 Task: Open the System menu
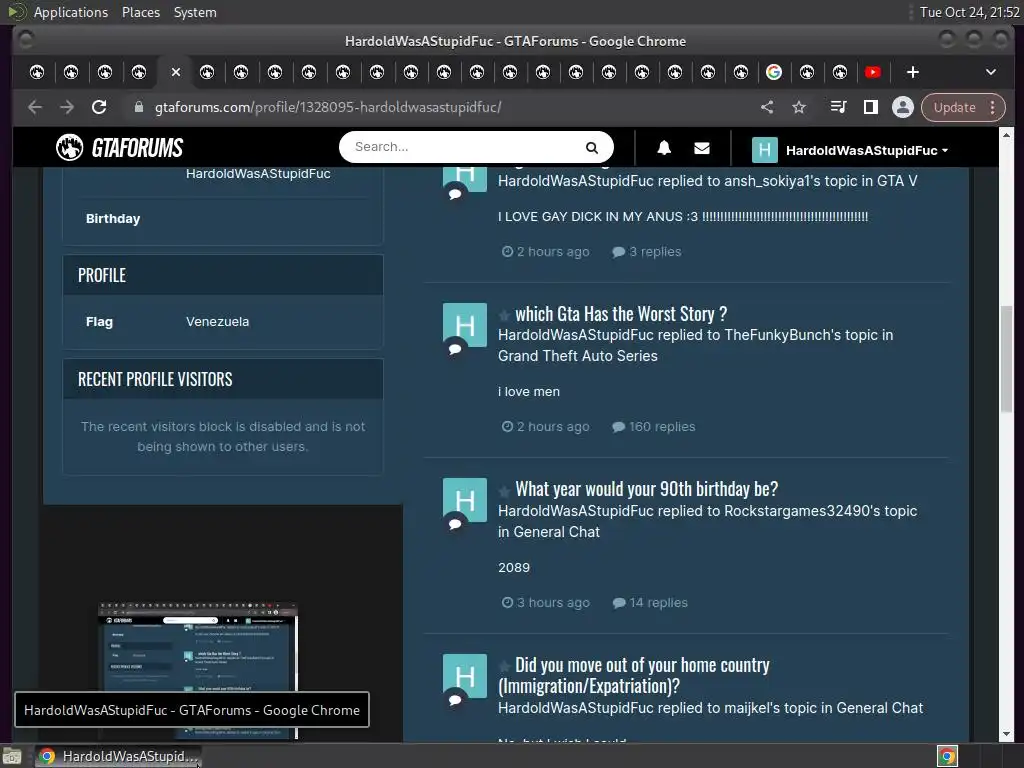[195, 12]
